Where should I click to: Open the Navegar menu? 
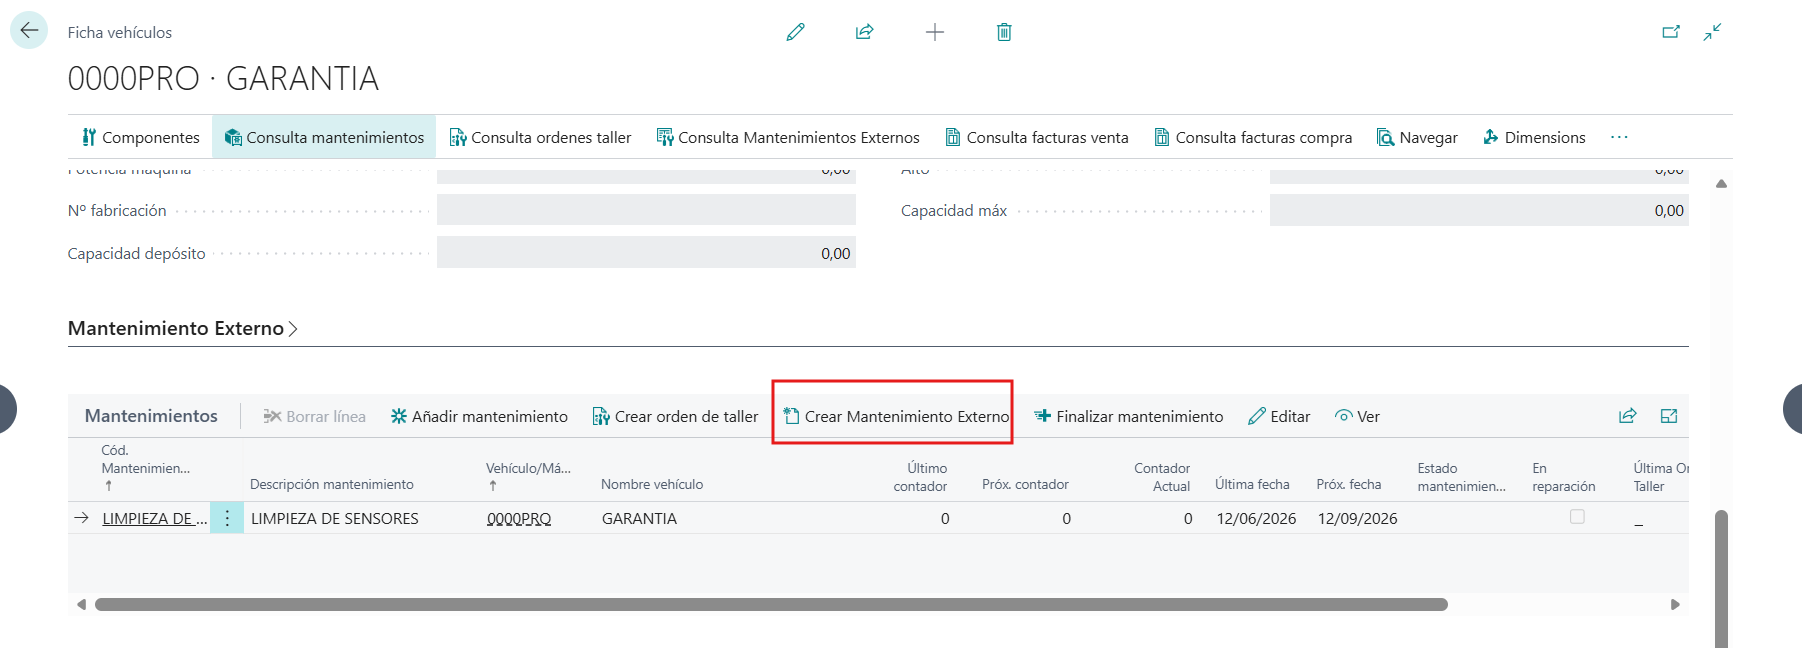(1417, 137)
